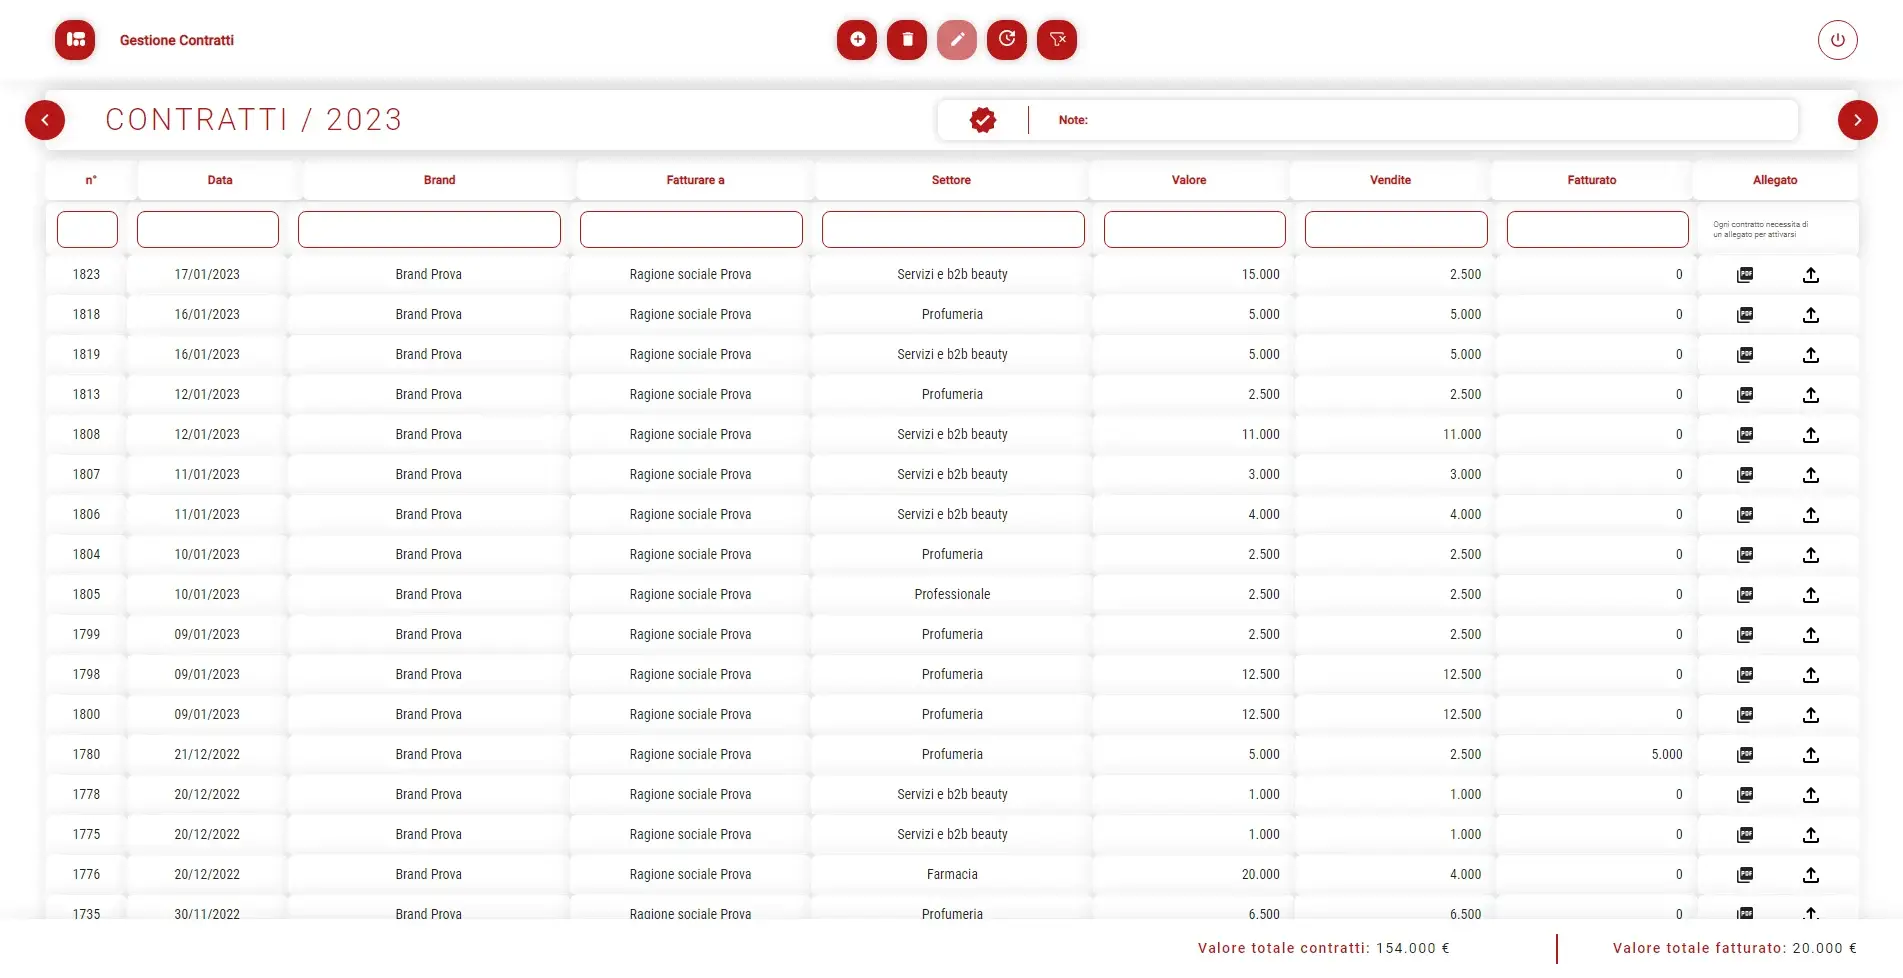Upload attachment for contract 1800

click(x=1811, y=714)
